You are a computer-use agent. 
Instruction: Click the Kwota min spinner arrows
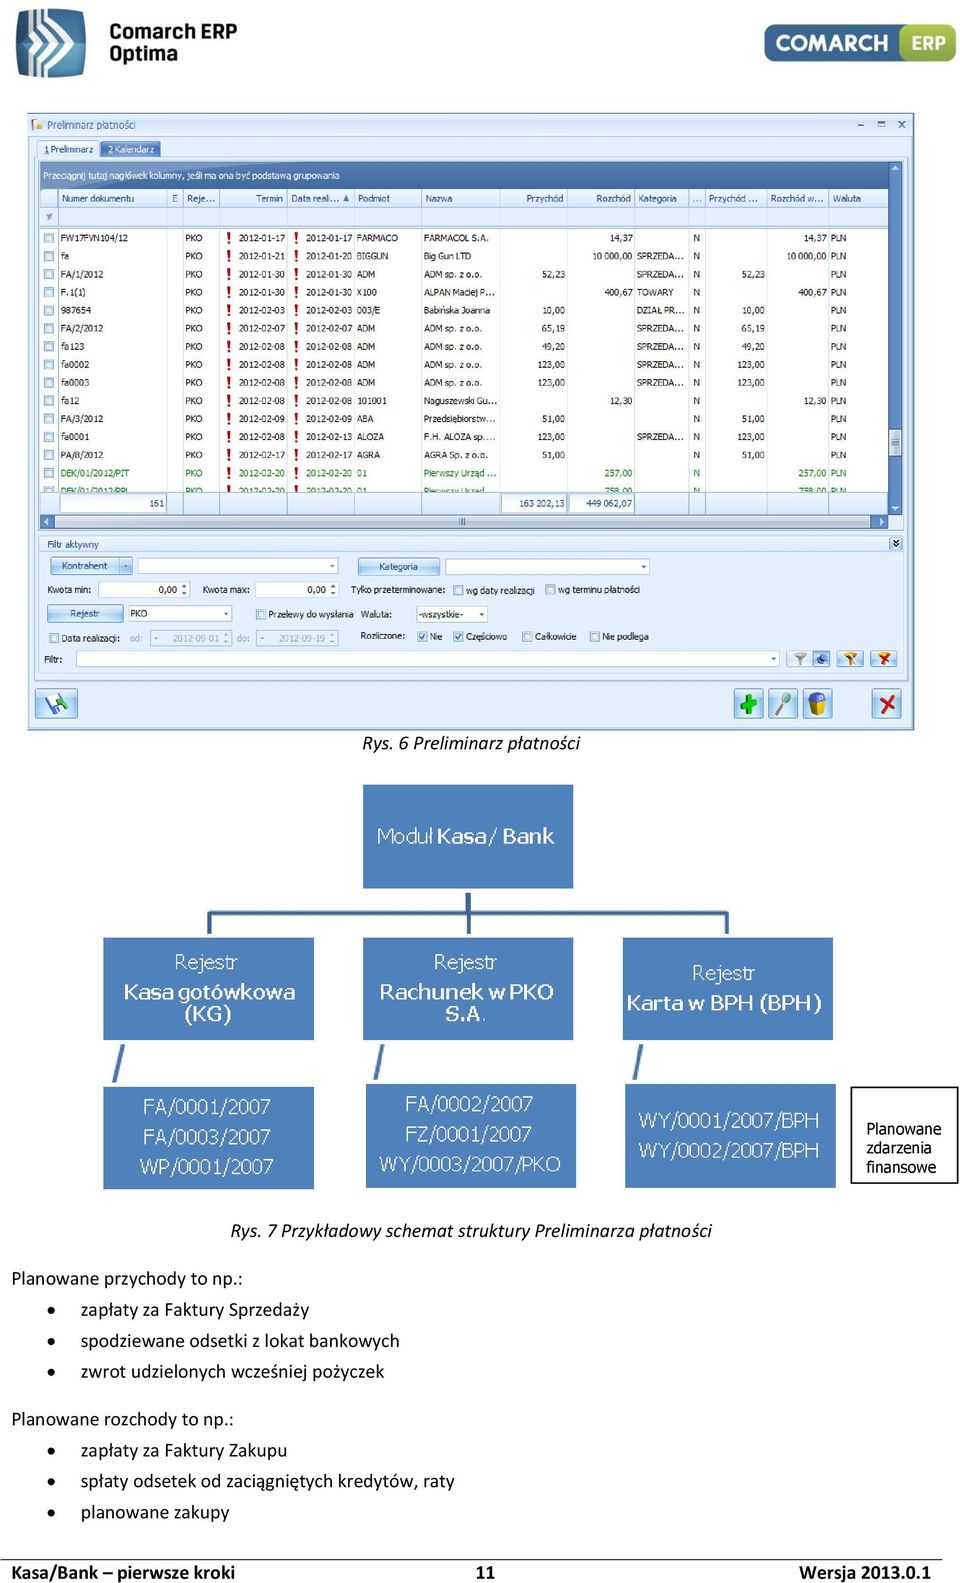186,590
